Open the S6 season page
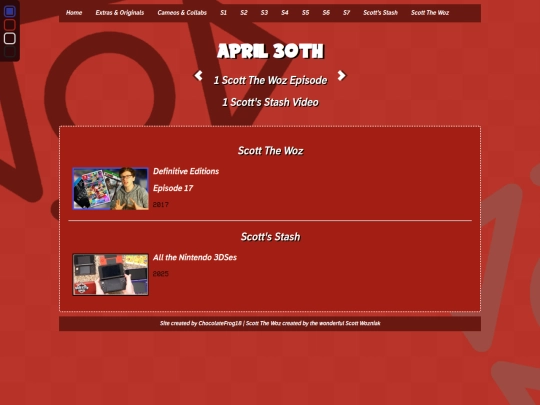 [x=326, y=13]
